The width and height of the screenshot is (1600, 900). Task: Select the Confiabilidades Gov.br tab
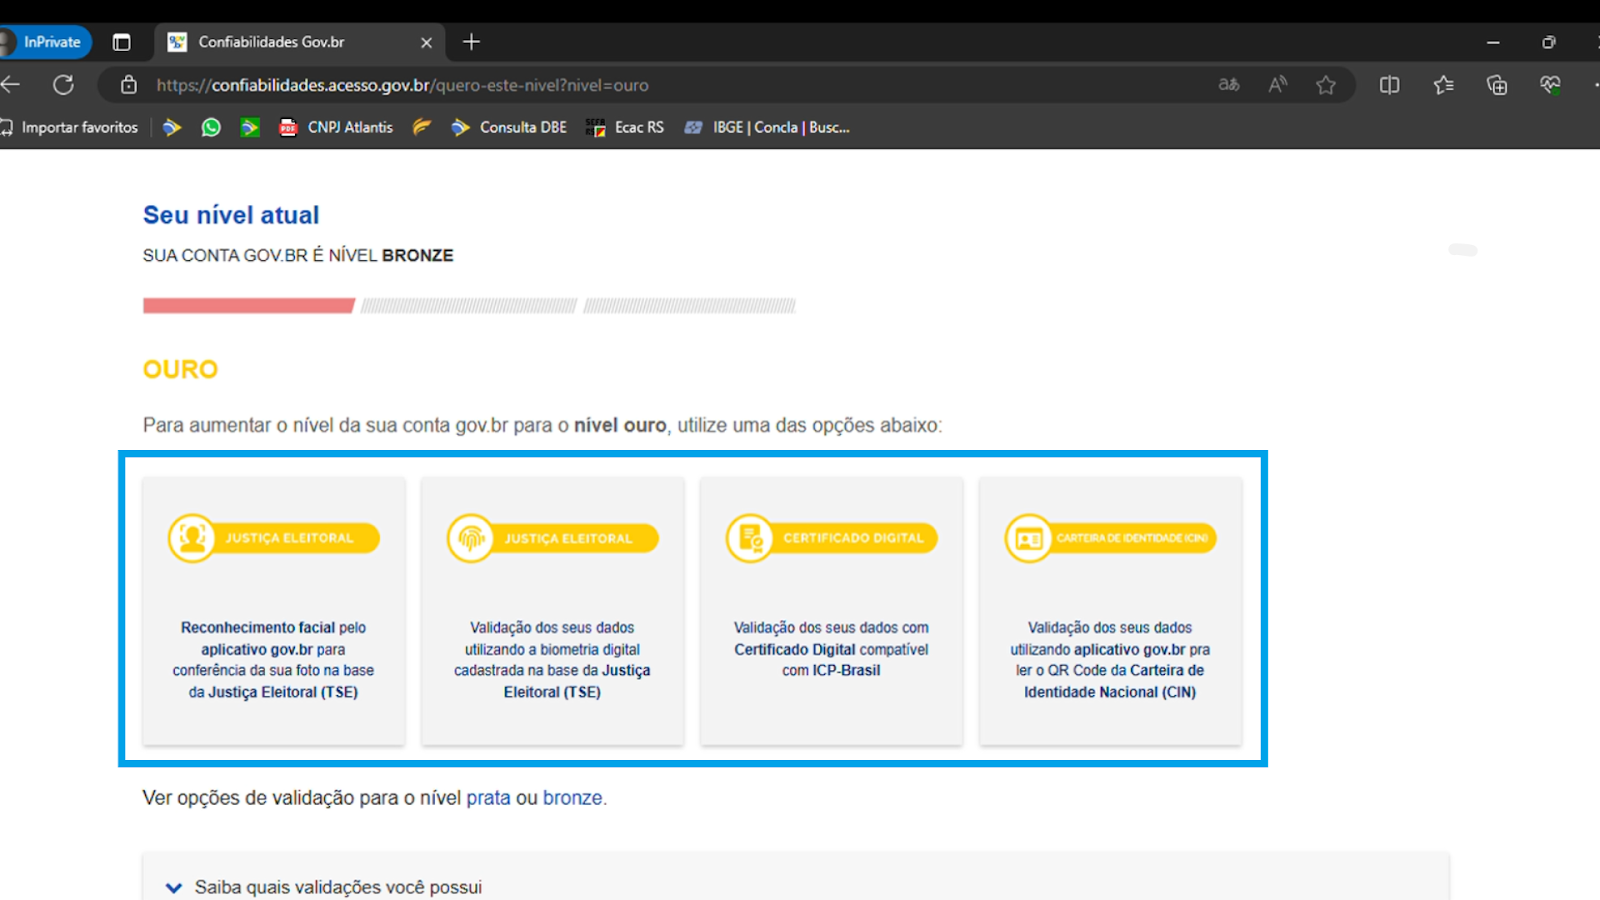[300, 42]
